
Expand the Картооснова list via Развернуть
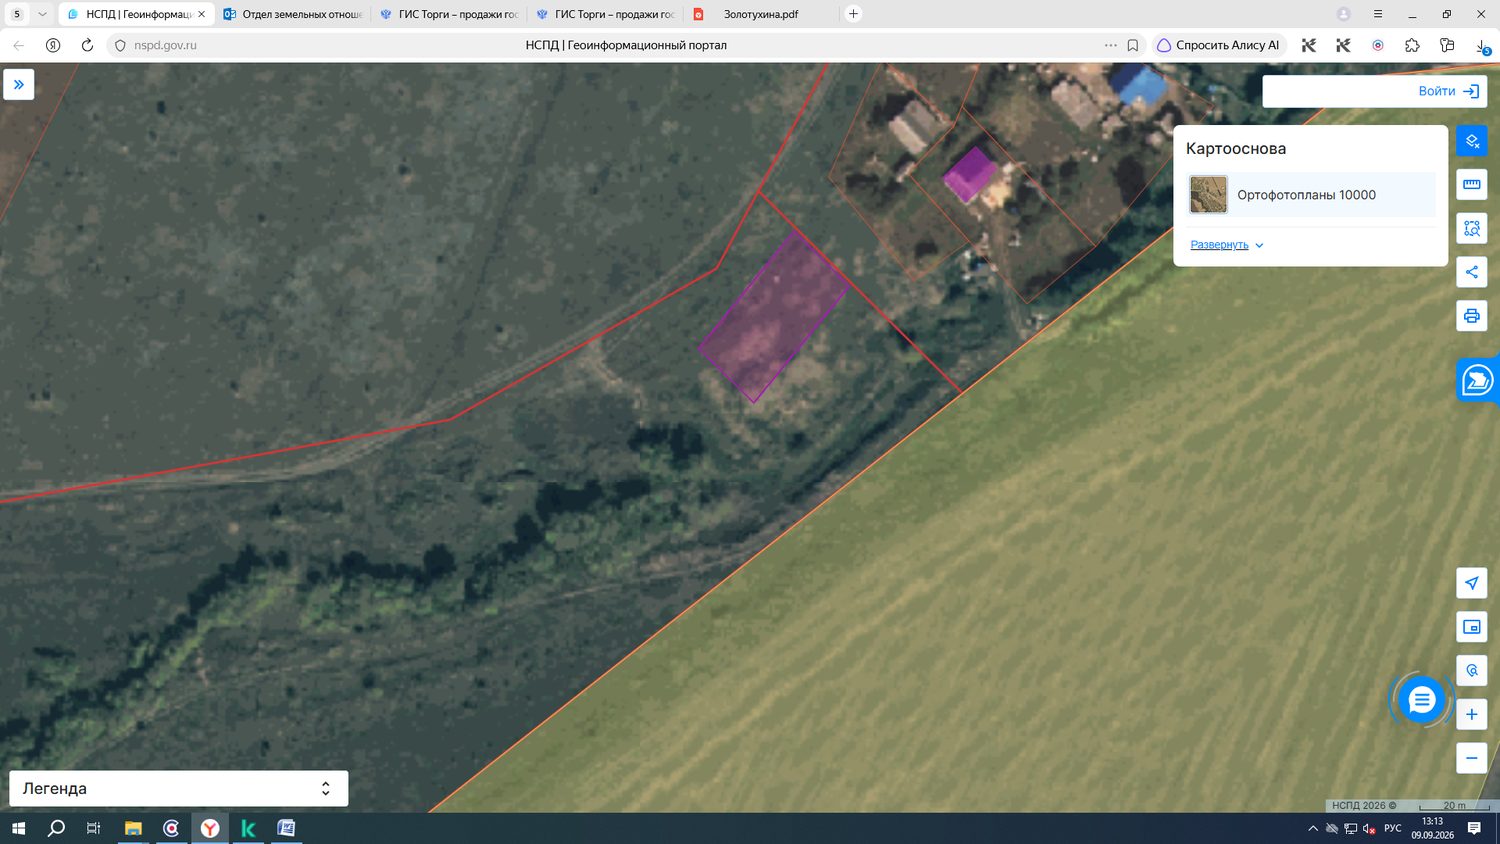1226,245
